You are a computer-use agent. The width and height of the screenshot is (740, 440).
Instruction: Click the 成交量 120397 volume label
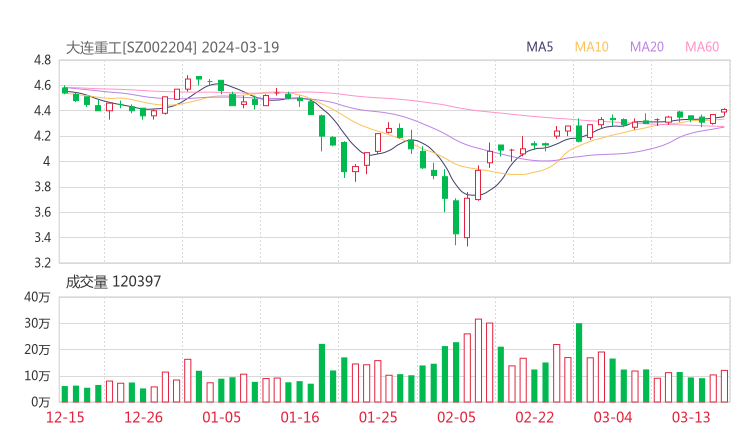tap(113, 282)
